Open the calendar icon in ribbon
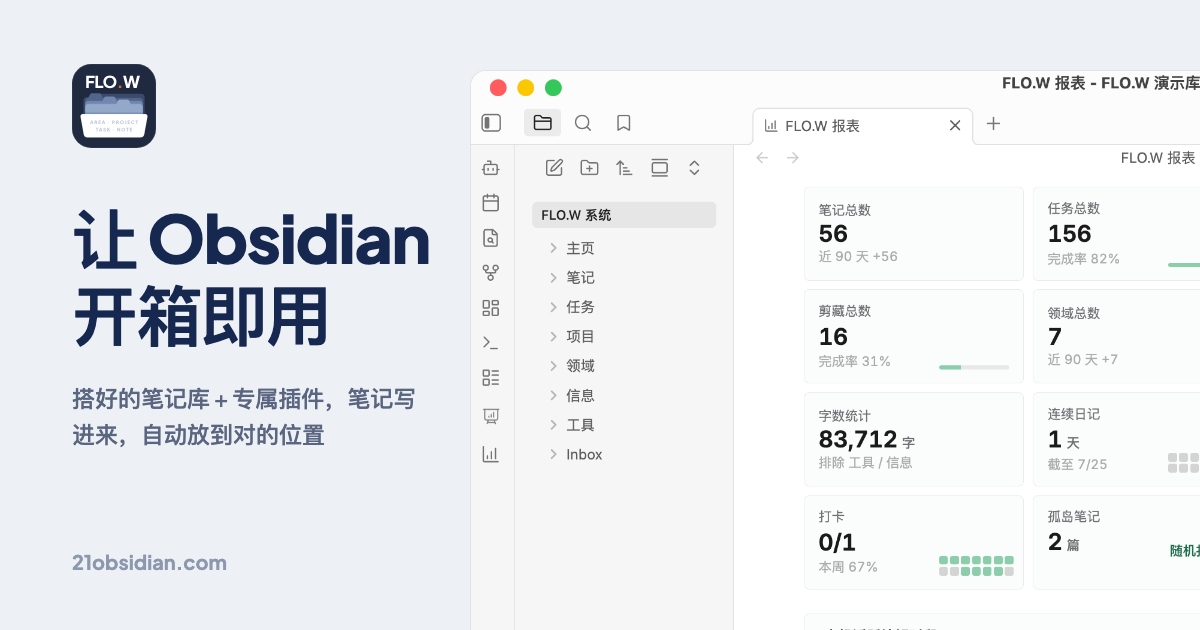The width and height of the screenshot is (1200, 630). point(490,203)
